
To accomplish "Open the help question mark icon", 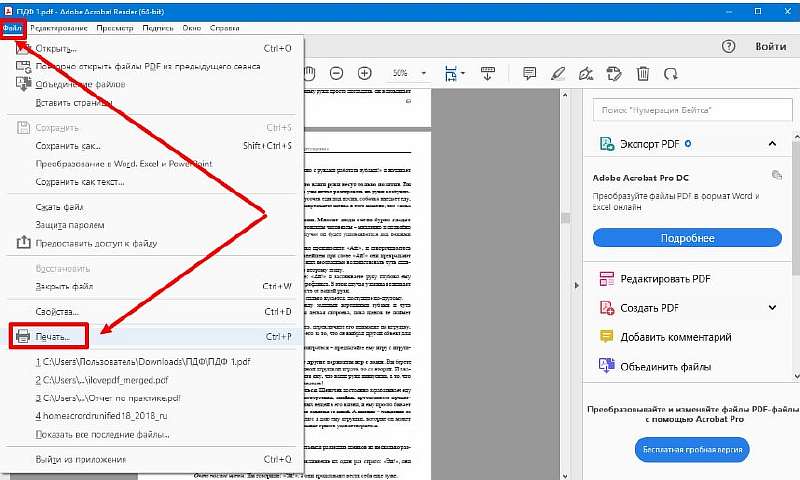I will [729, 46].
